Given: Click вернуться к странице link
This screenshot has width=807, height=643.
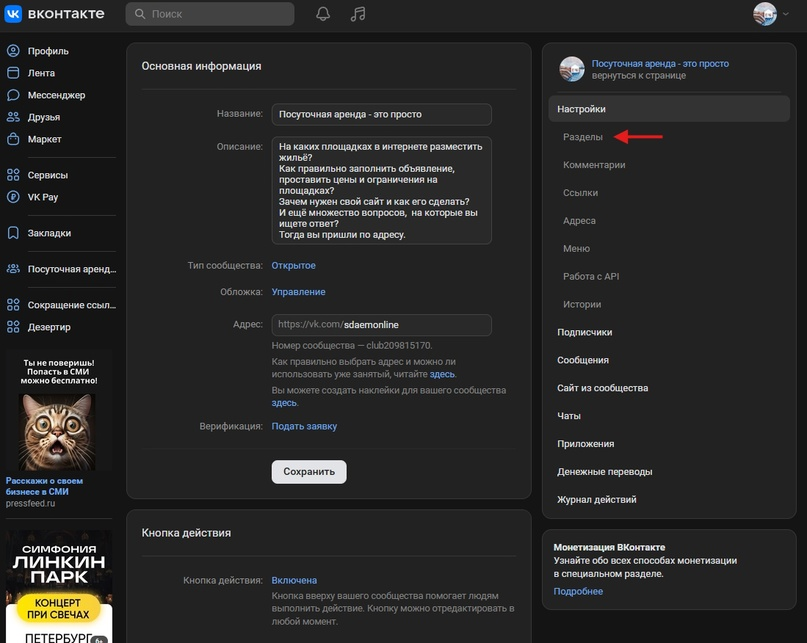Looking at the screenshot, I should click(x=638, y=75).
